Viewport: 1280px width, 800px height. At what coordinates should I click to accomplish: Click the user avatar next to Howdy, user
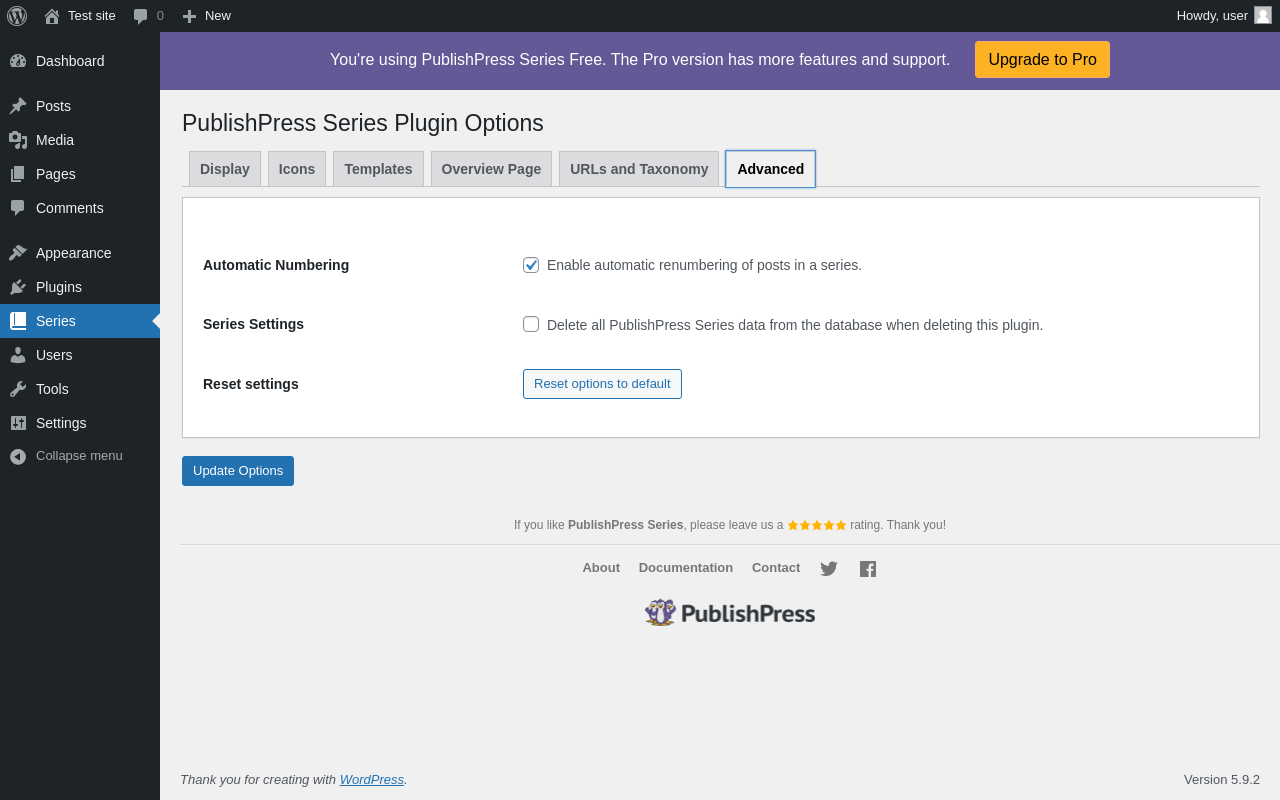1263,15
